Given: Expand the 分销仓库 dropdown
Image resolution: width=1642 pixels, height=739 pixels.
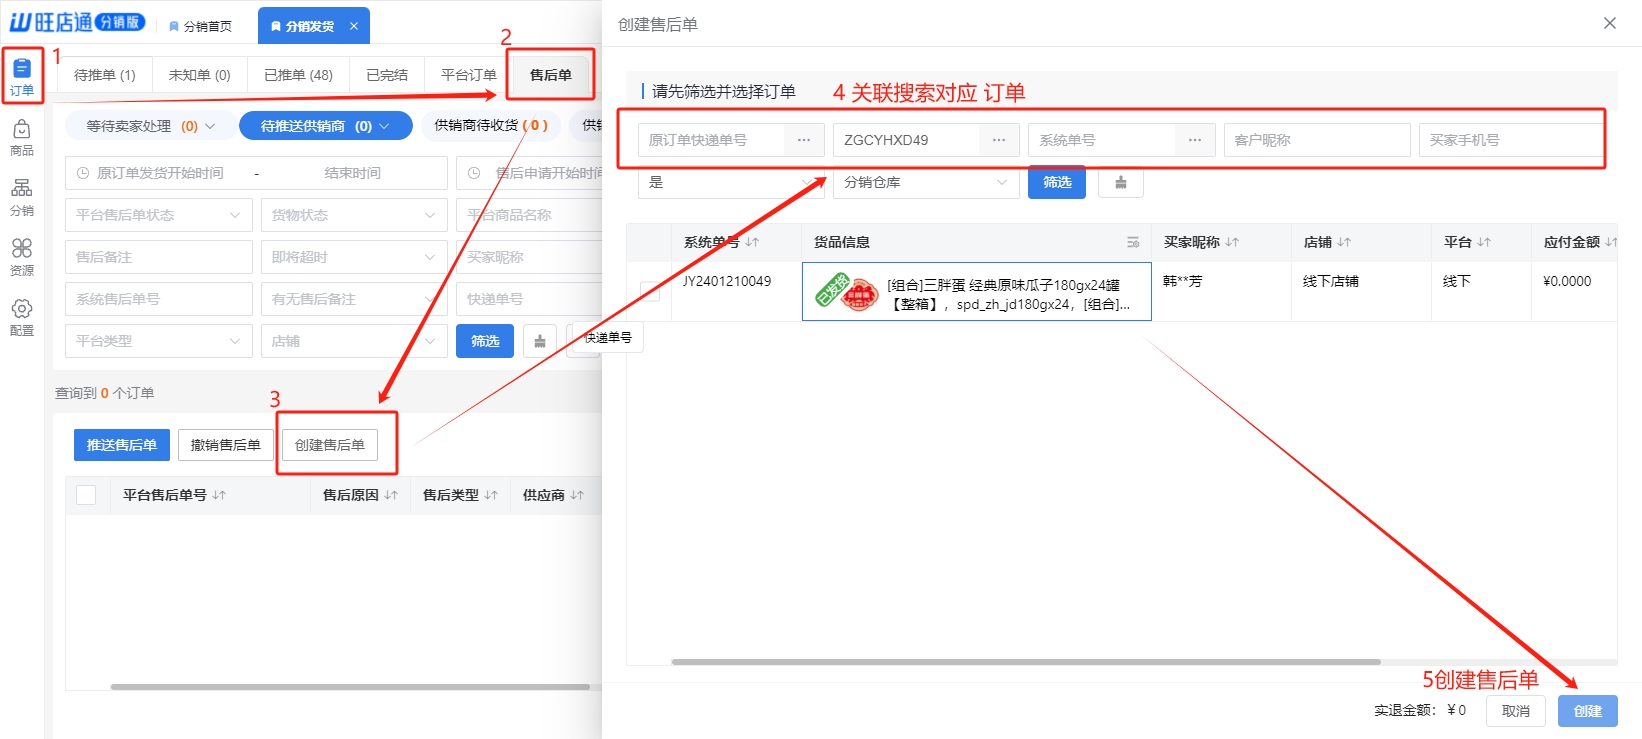Looking at the screenshot, I should (x=924, y=182).
